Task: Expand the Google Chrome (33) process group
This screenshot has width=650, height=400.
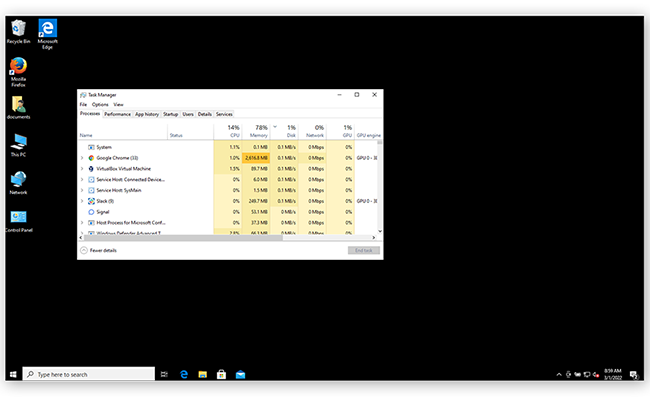Action: [x=82, y=158]
